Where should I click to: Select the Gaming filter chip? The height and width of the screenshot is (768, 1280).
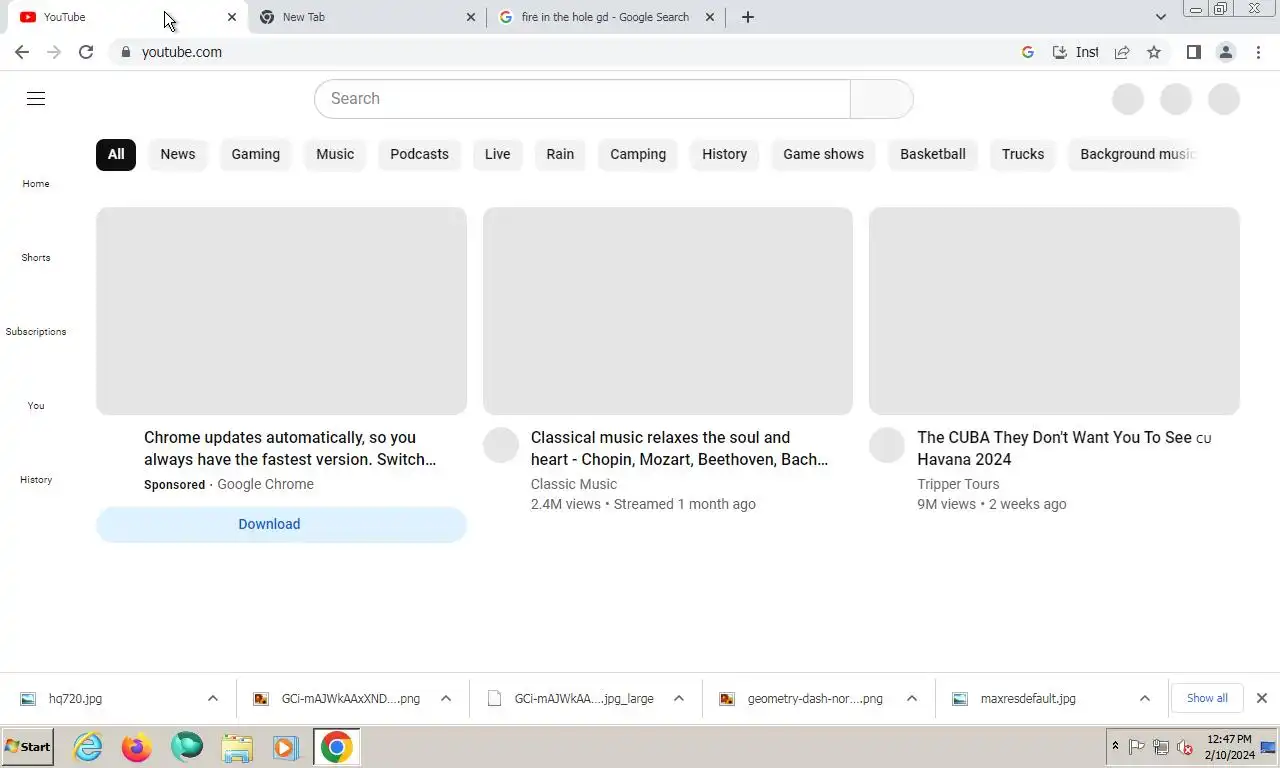[256, 154]
